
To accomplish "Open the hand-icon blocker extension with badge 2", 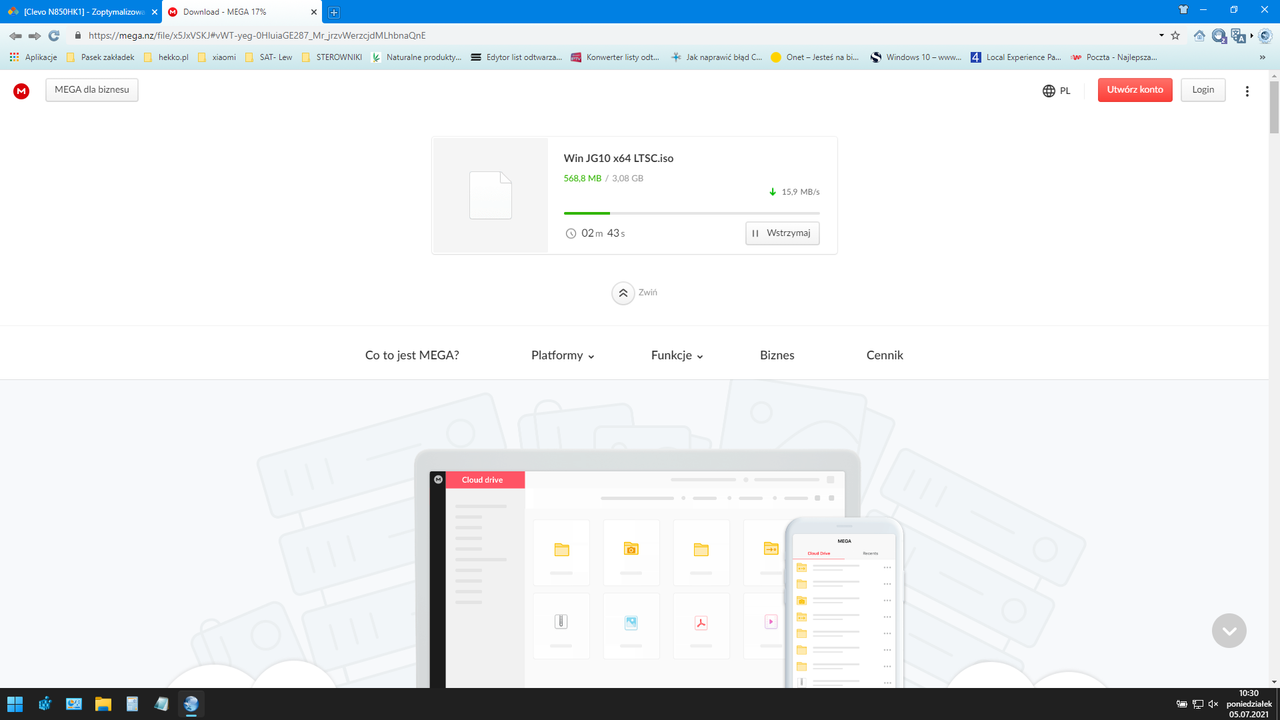I will click(x=1219, y=35).
